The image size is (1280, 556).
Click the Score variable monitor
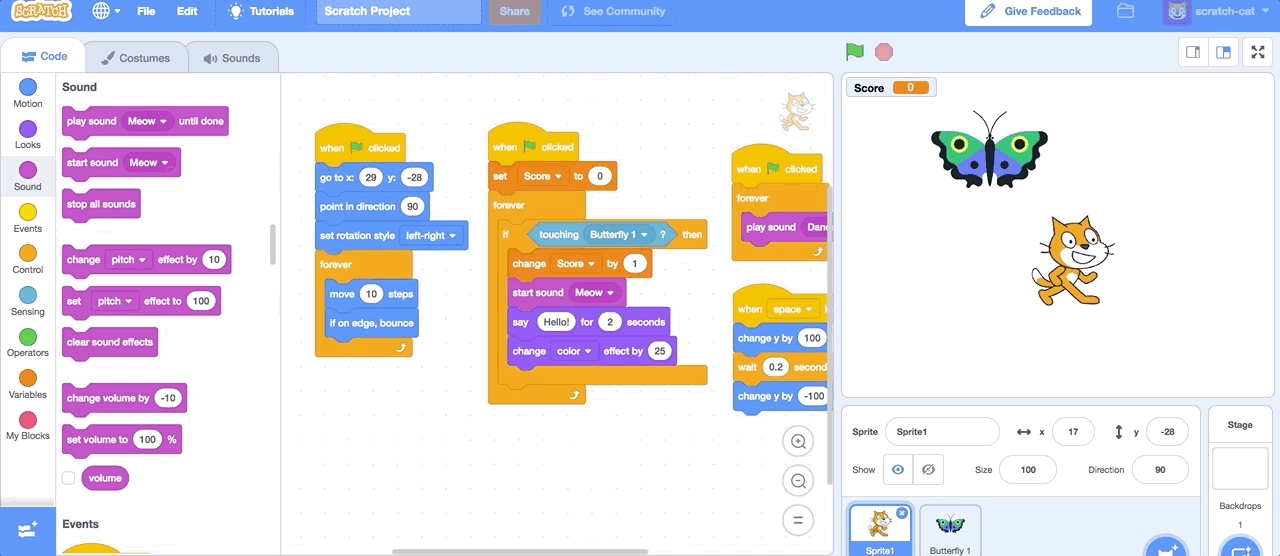(890, 88)
